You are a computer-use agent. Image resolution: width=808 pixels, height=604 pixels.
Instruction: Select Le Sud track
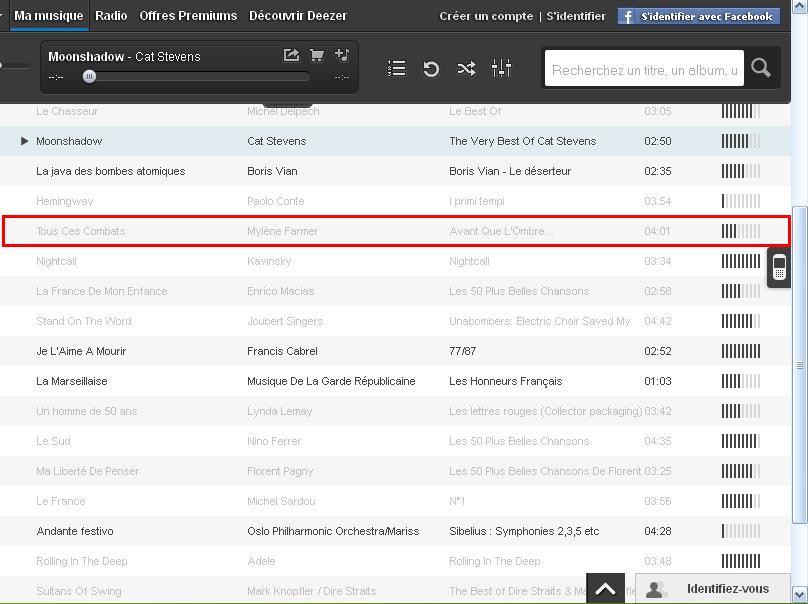(53, 441)
